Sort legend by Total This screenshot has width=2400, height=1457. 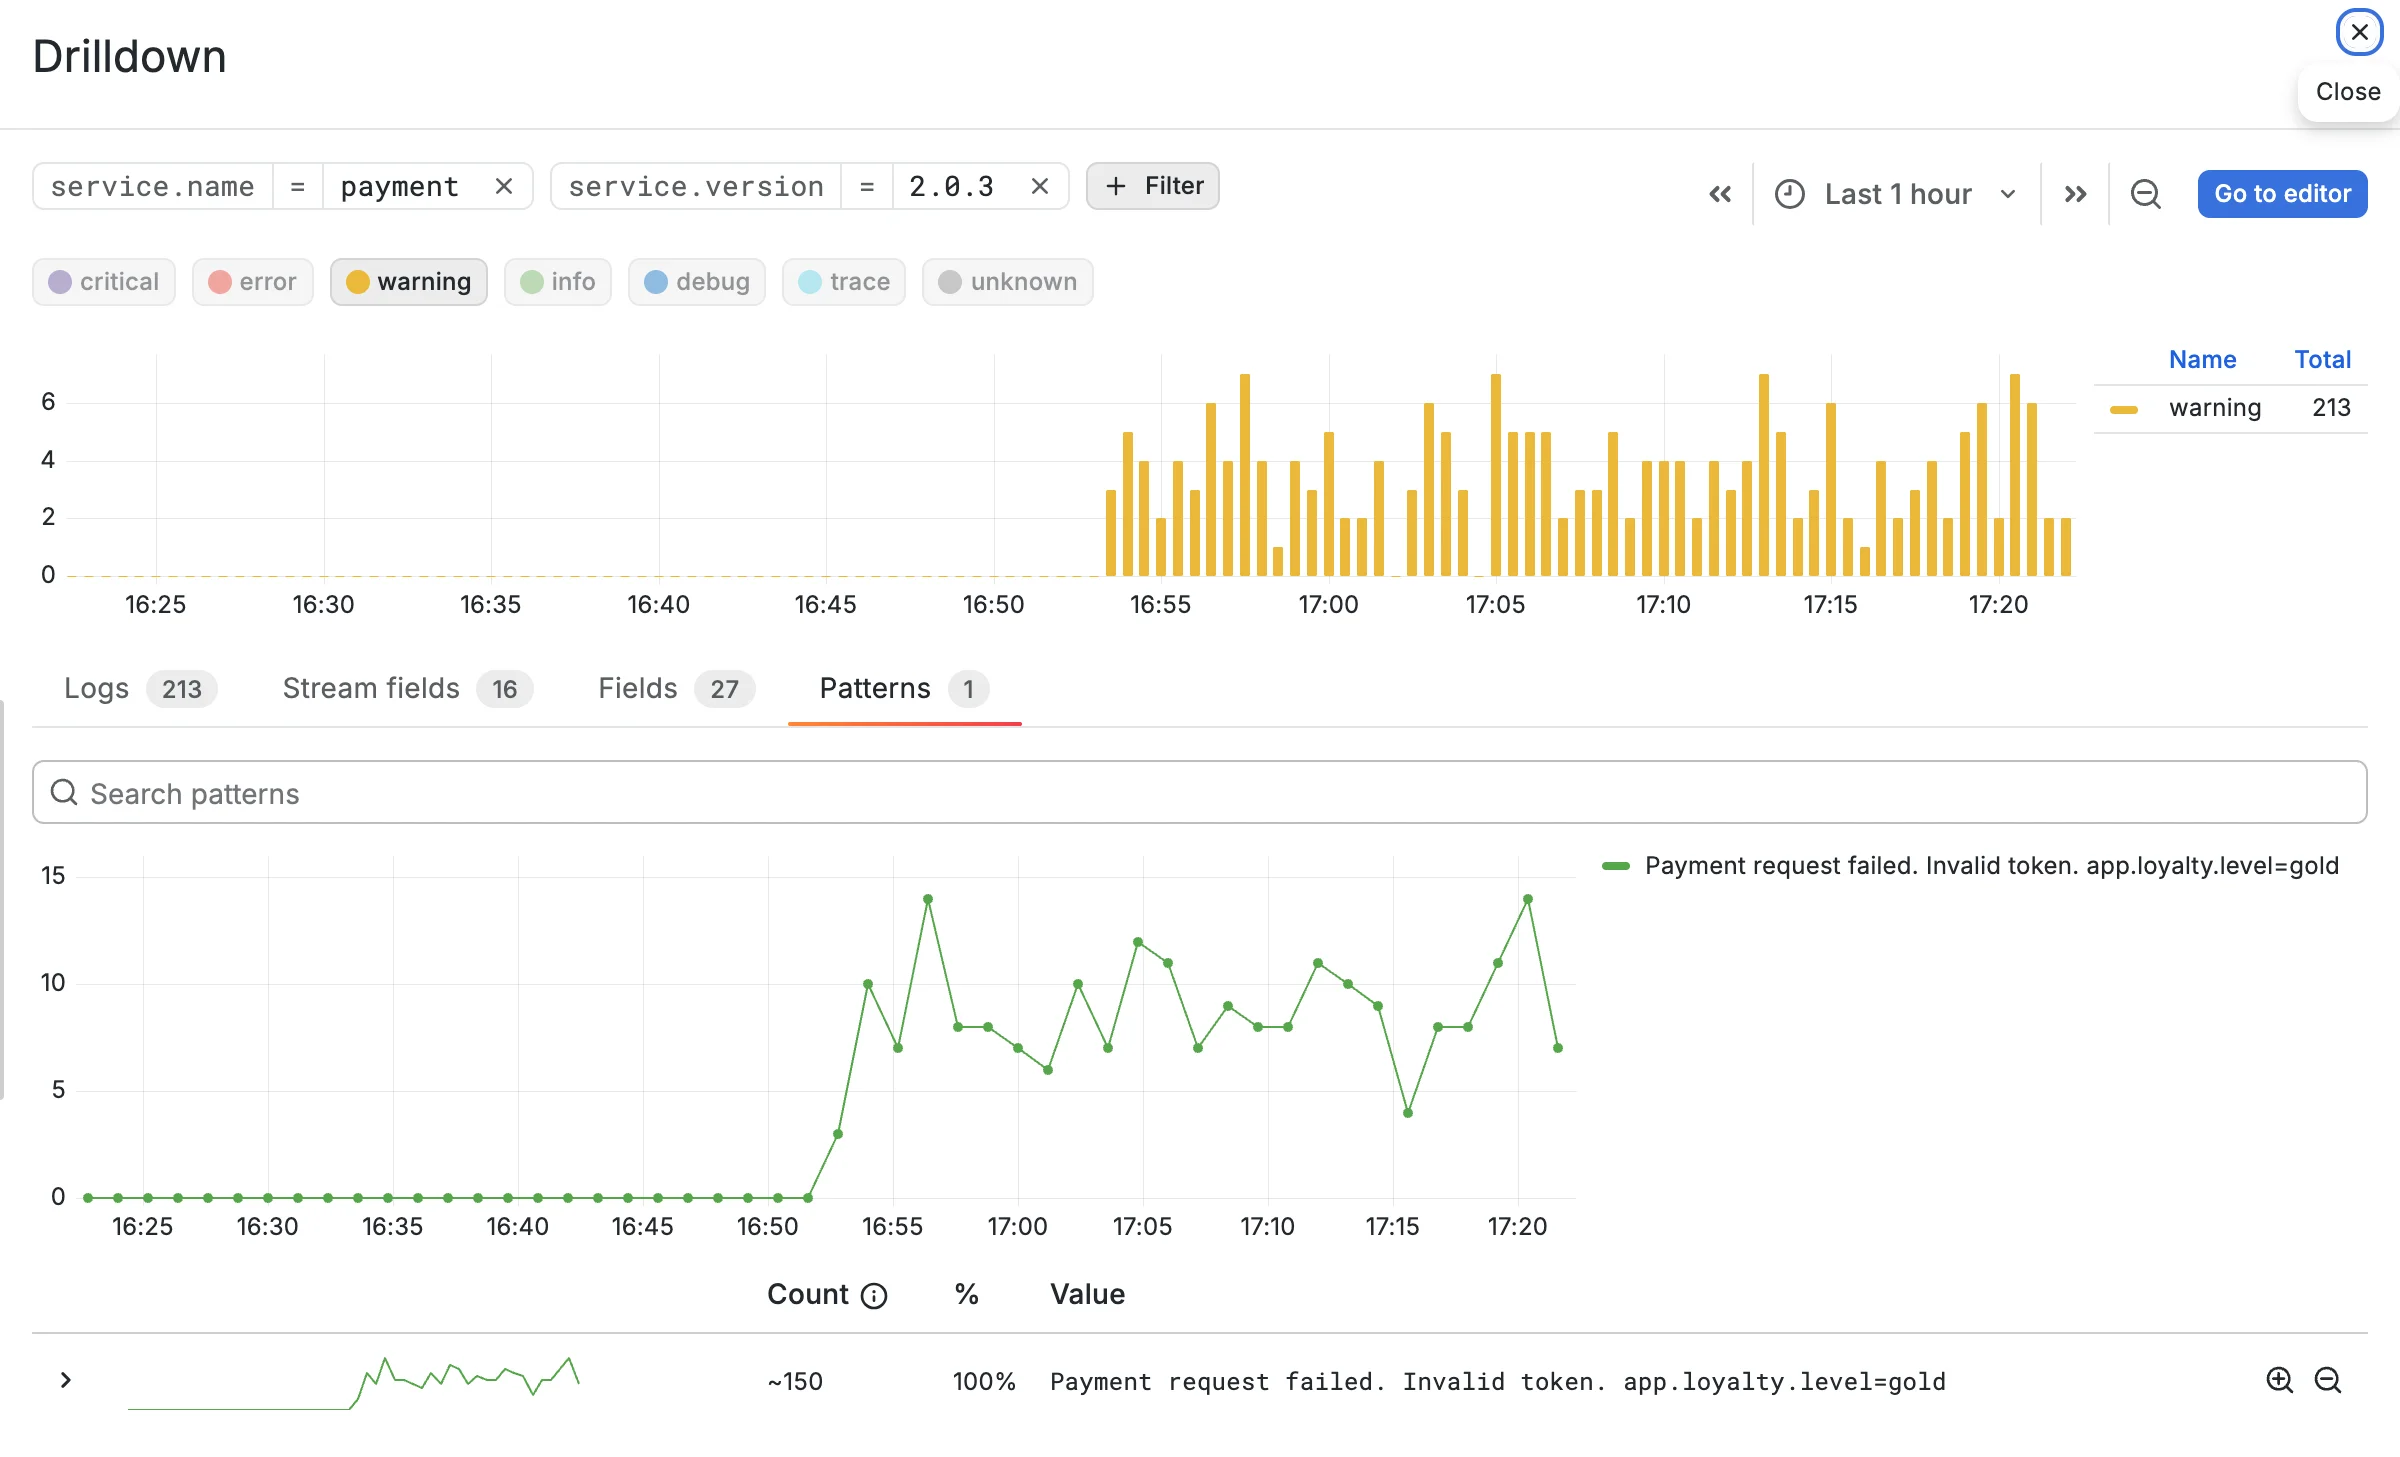(x=2322, y=360)
